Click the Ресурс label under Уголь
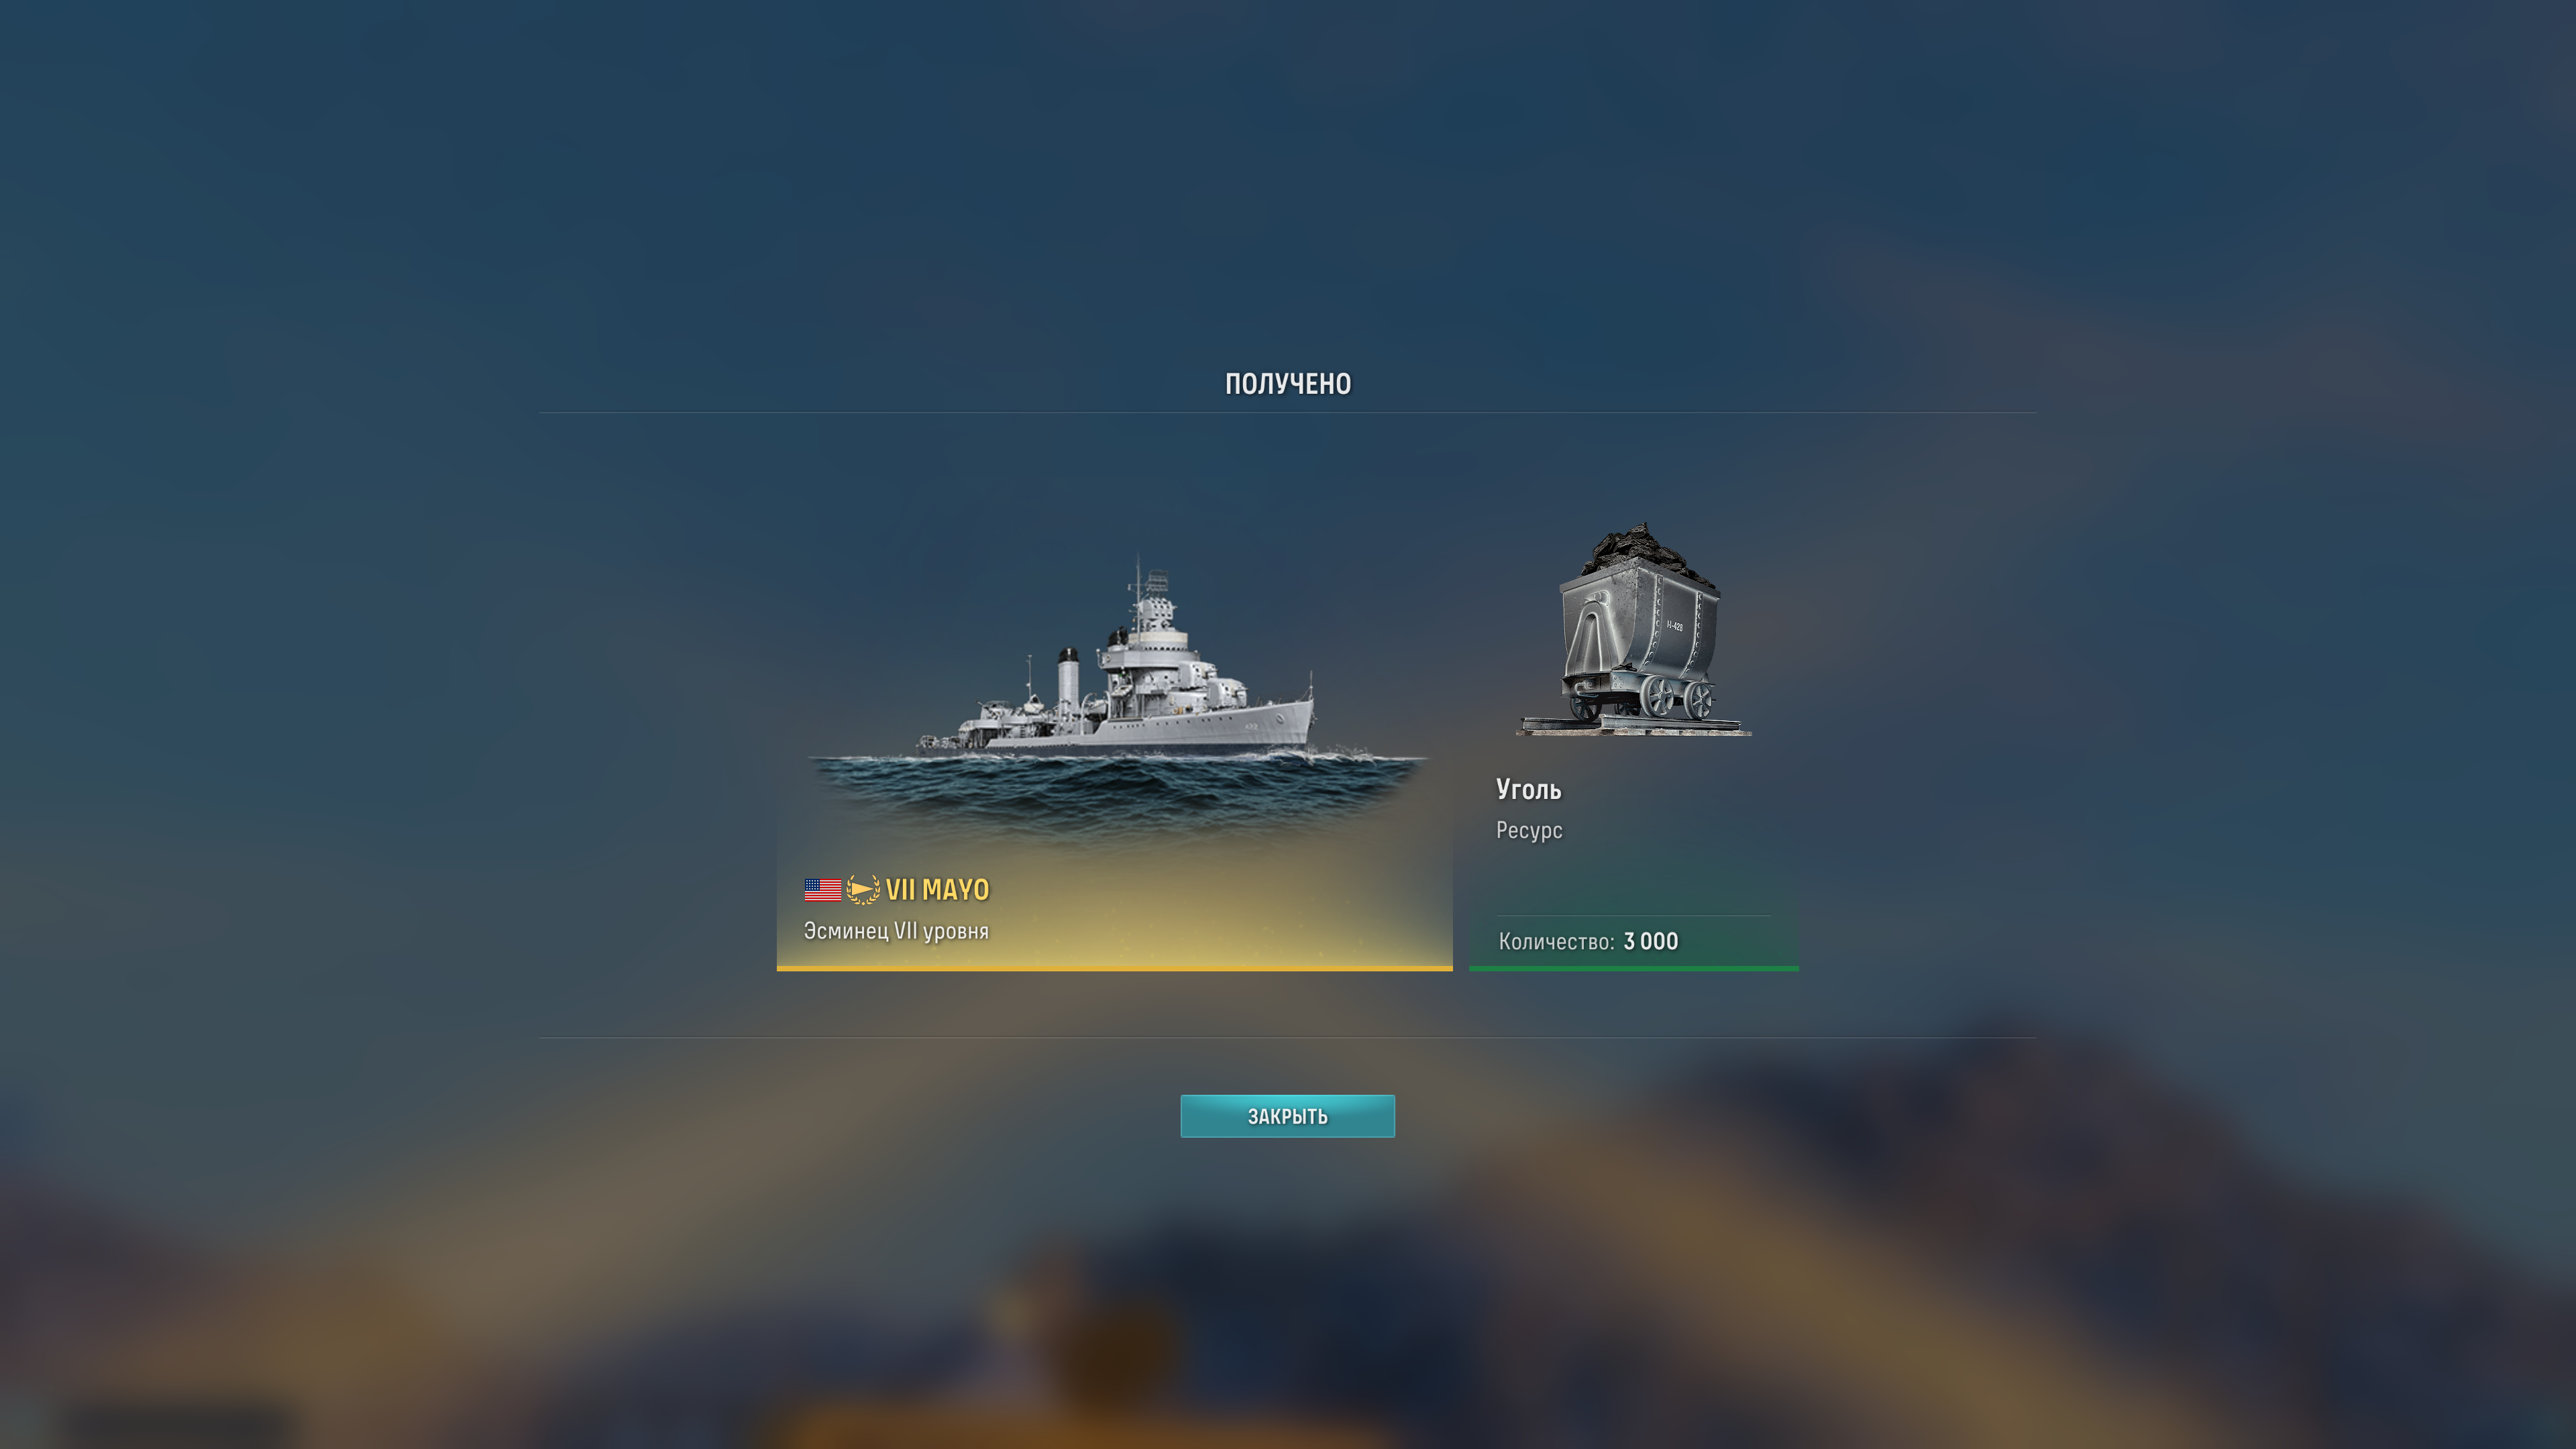Screen dimensions: 2576x1449 tap(1529, 830)
